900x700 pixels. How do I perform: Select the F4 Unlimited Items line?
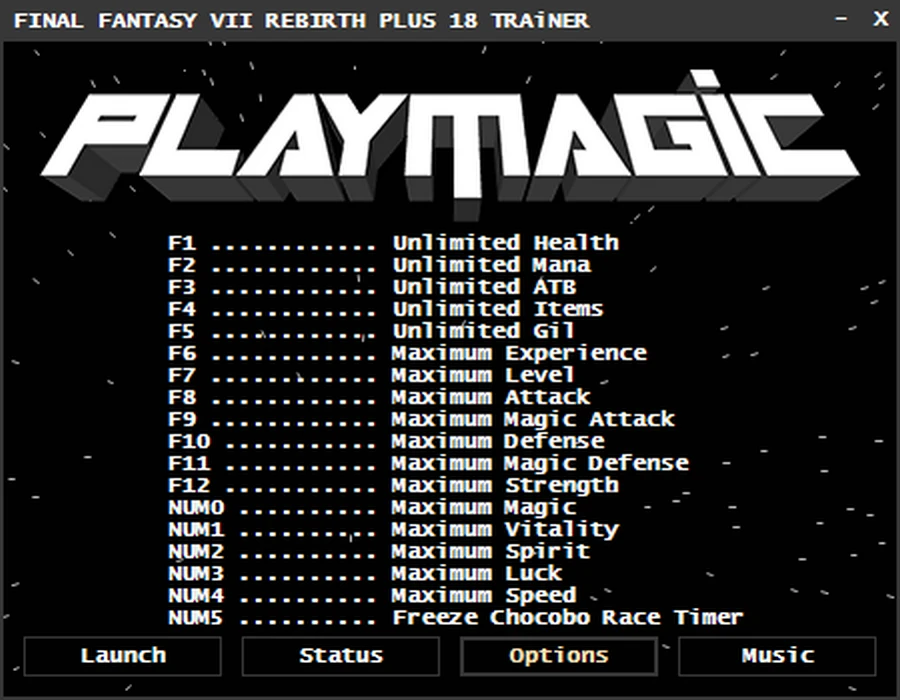click(386, 309)
